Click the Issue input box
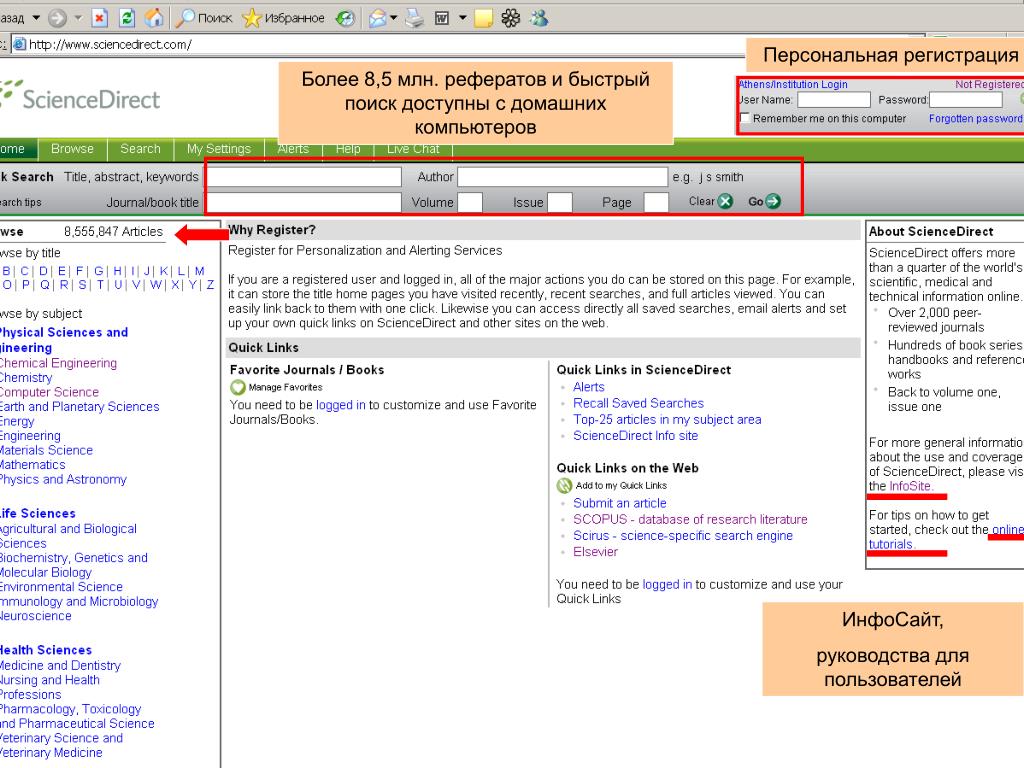Screen dimensions: 1024x768 click(x=560, y=202)
